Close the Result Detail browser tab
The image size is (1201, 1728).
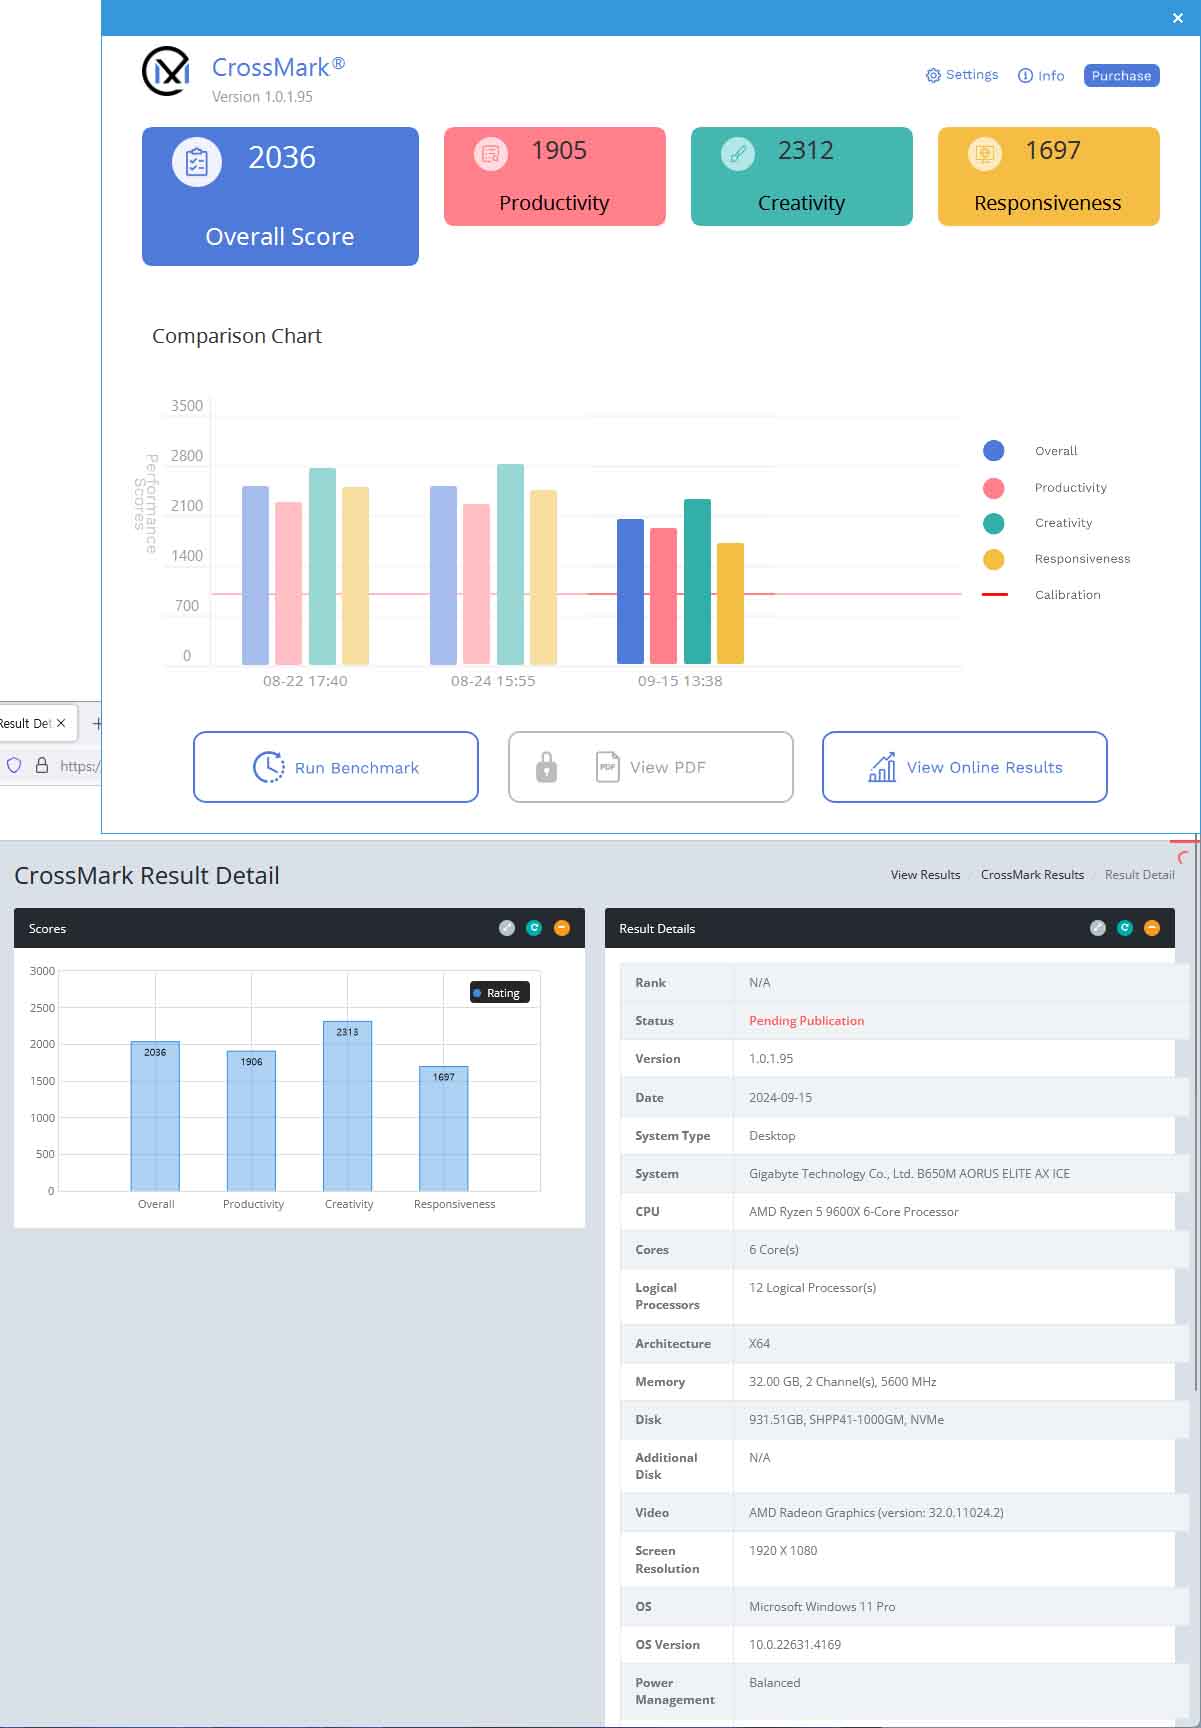point(61,723)
